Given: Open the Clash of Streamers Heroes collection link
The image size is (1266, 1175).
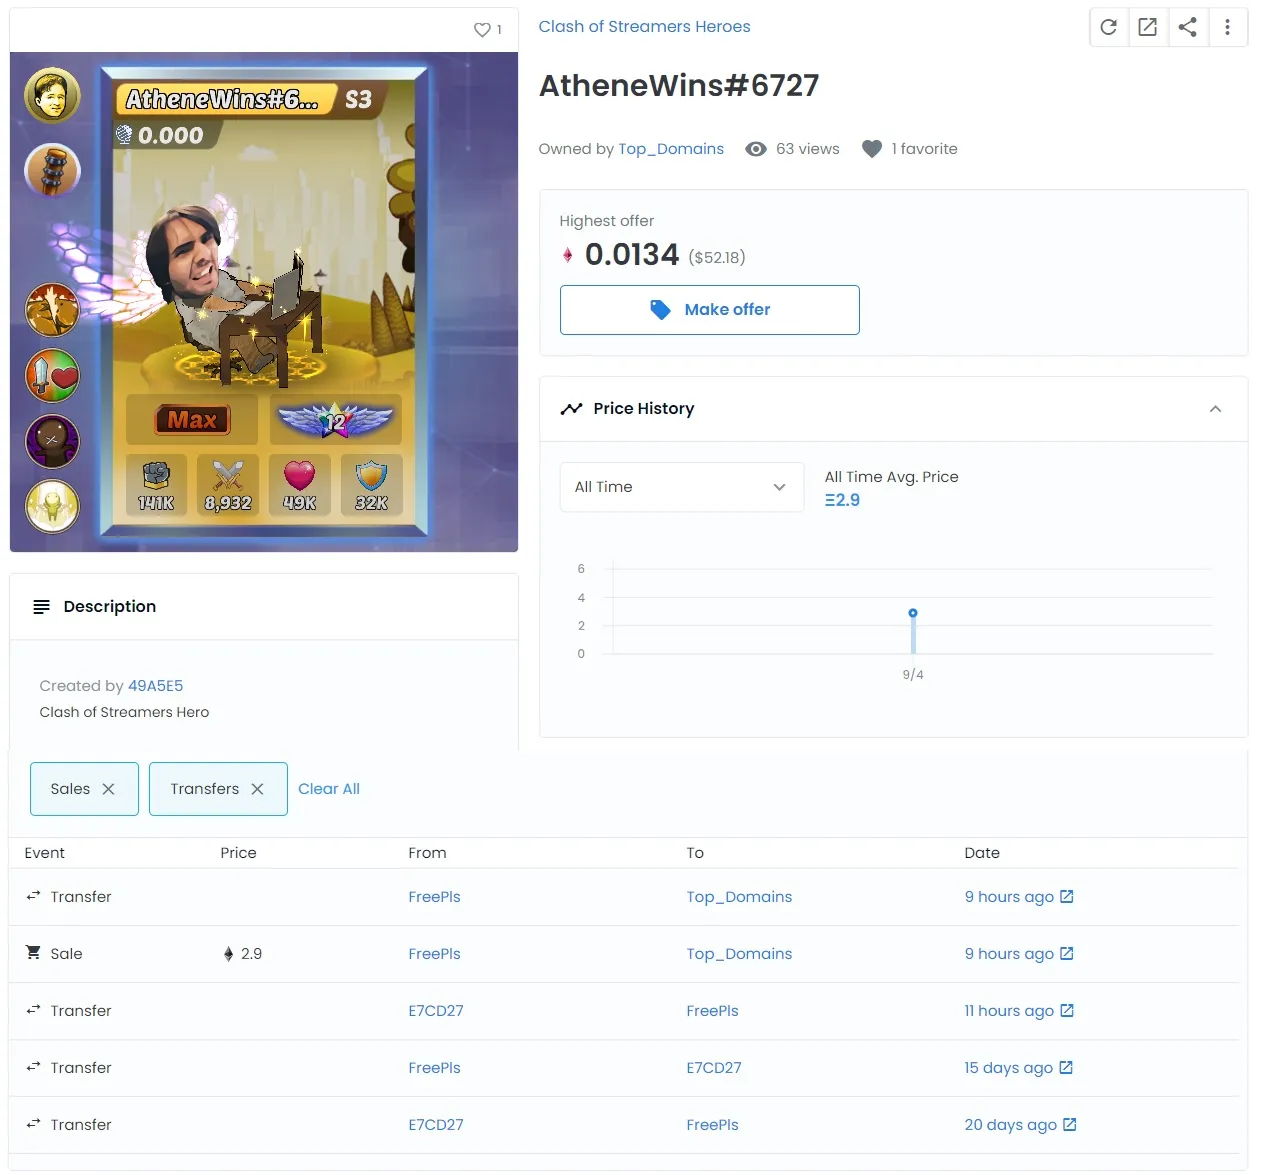Looking at the screenshot, I should click(644, 27).
